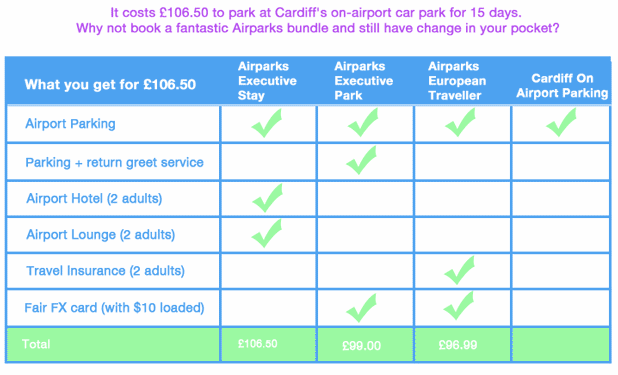Click Airport Parking checkmark under European Traveller

(460, 123)
